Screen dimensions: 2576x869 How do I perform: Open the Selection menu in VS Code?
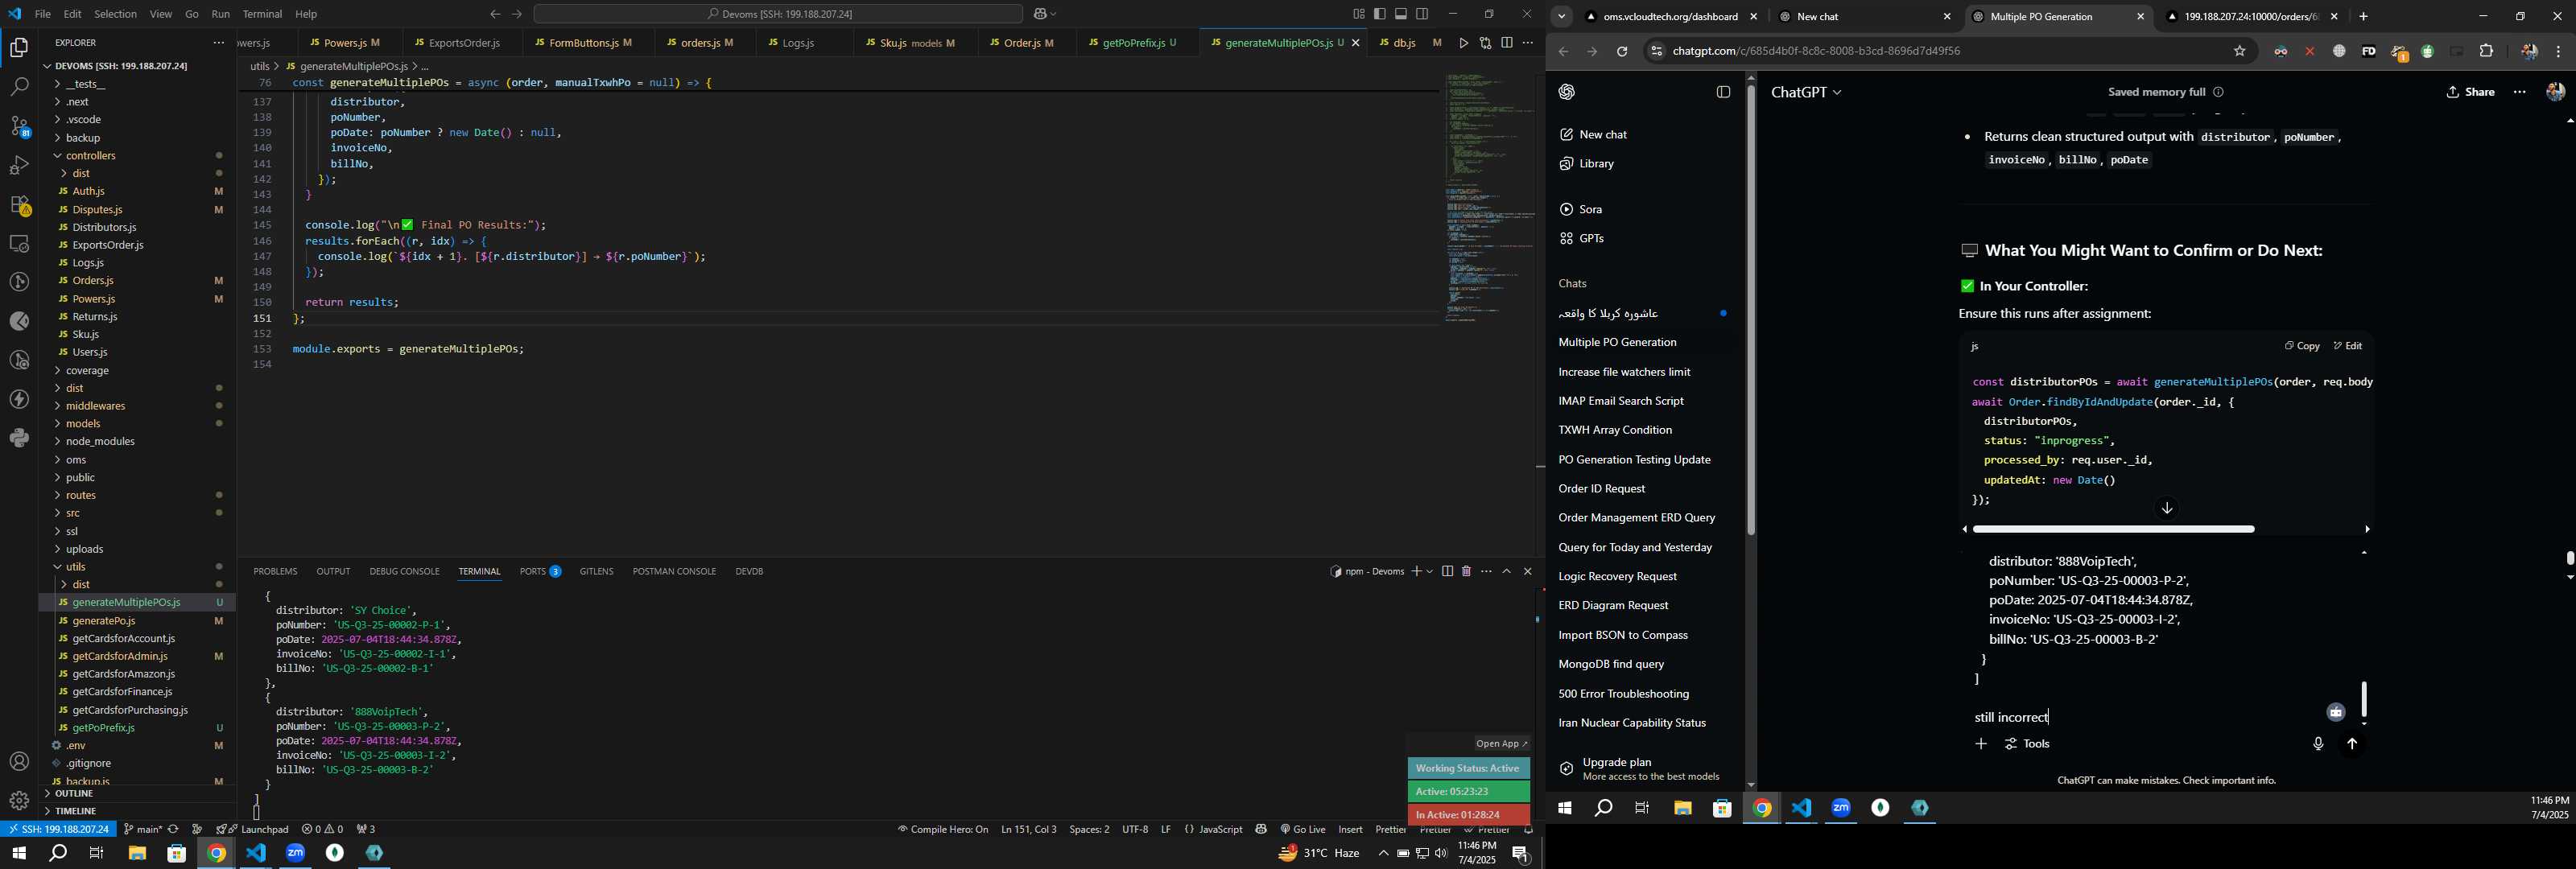click(x=115, y=14)
